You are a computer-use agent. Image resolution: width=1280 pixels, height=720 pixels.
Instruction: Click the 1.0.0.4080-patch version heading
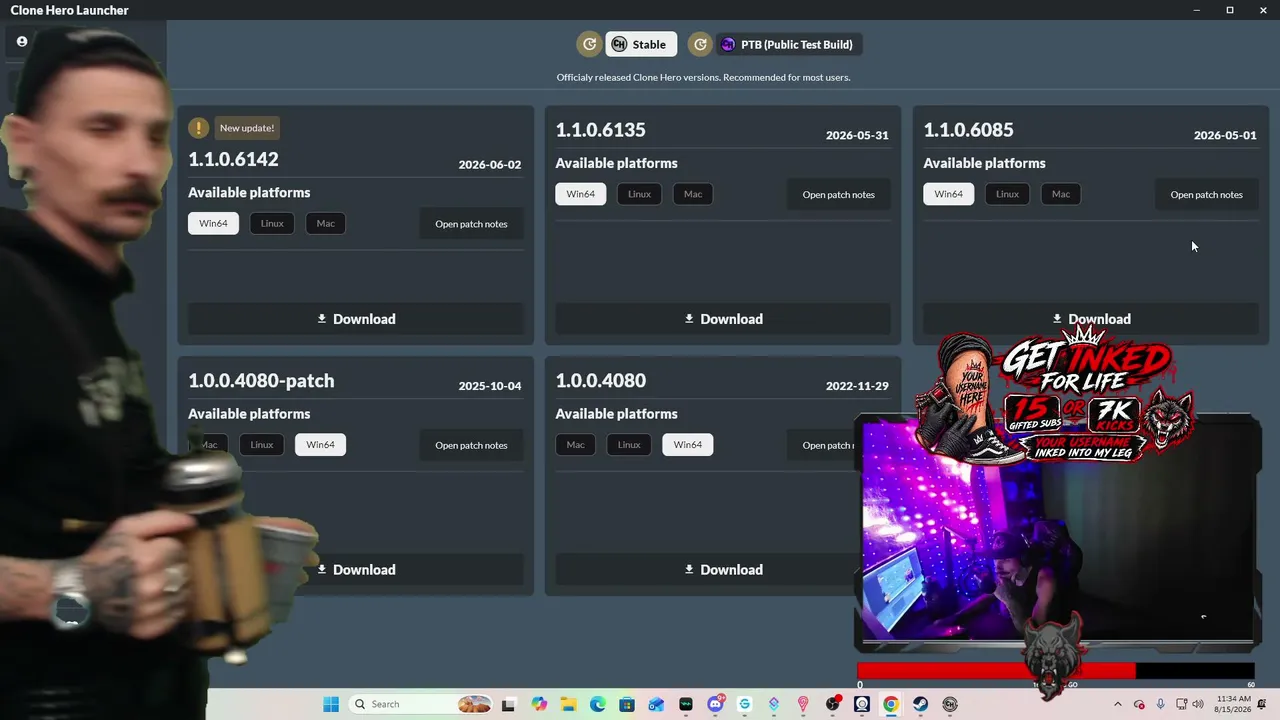pyautogui.click(x=262, y=381)
